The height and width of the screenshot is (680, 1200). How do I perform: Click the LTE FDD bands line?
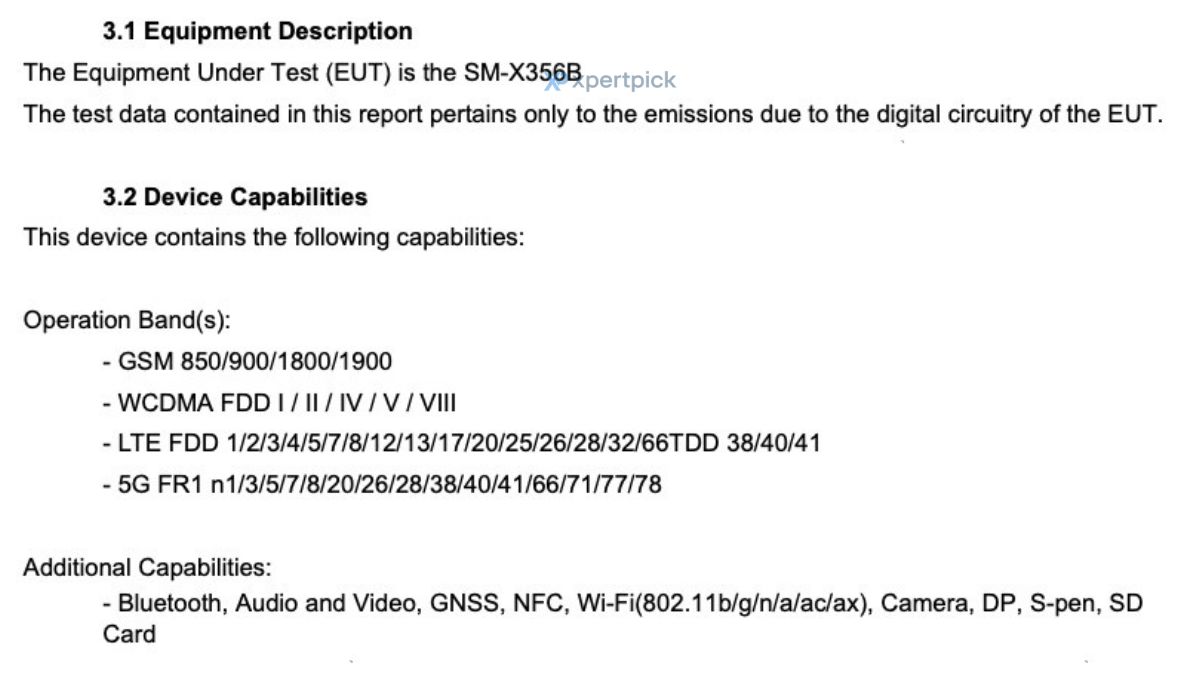click(461, 443)
